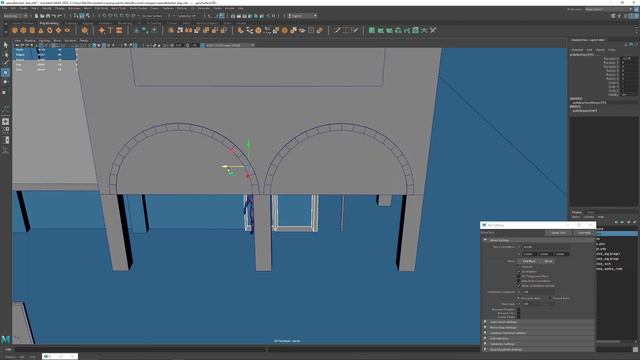Image resolution: width=640 pixels, height=360 pixels.
Task: Enable Pin Component Pivot checkbox
Action: (519, 276)
